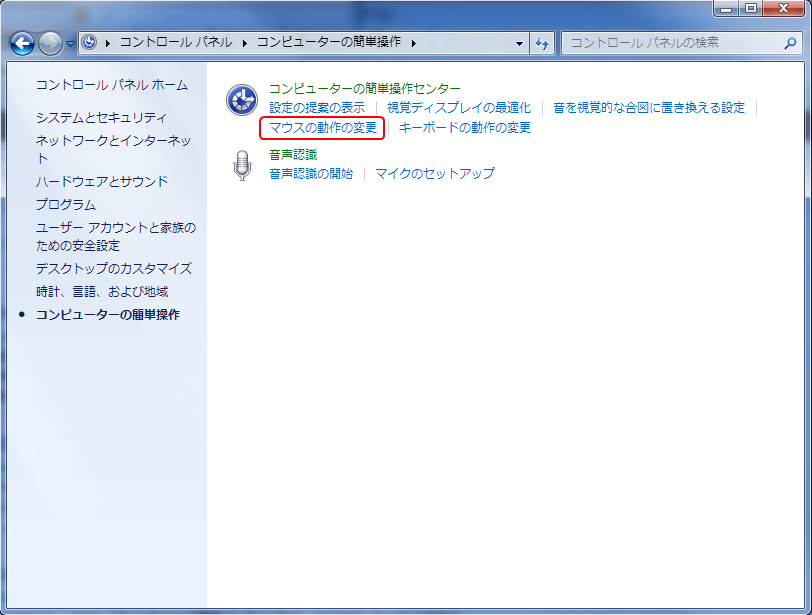This screenshot has height=615, width=812.
Task: Expand the chevron before コントロール パネル breadcrumb
Action: pos(108,43)
